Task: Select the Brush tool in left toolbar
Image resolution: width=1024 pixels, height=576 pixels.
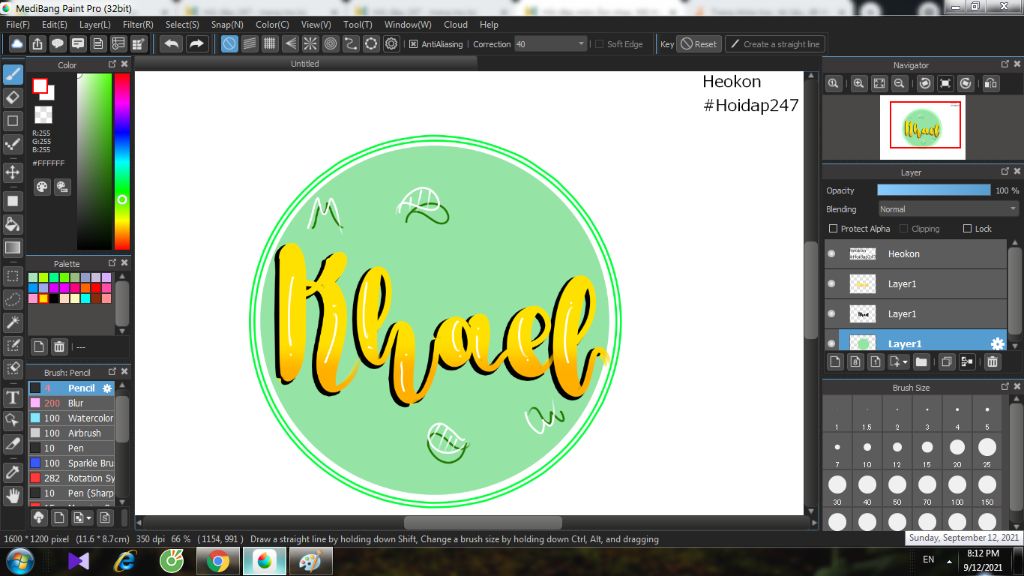Action: click(12, 74)
